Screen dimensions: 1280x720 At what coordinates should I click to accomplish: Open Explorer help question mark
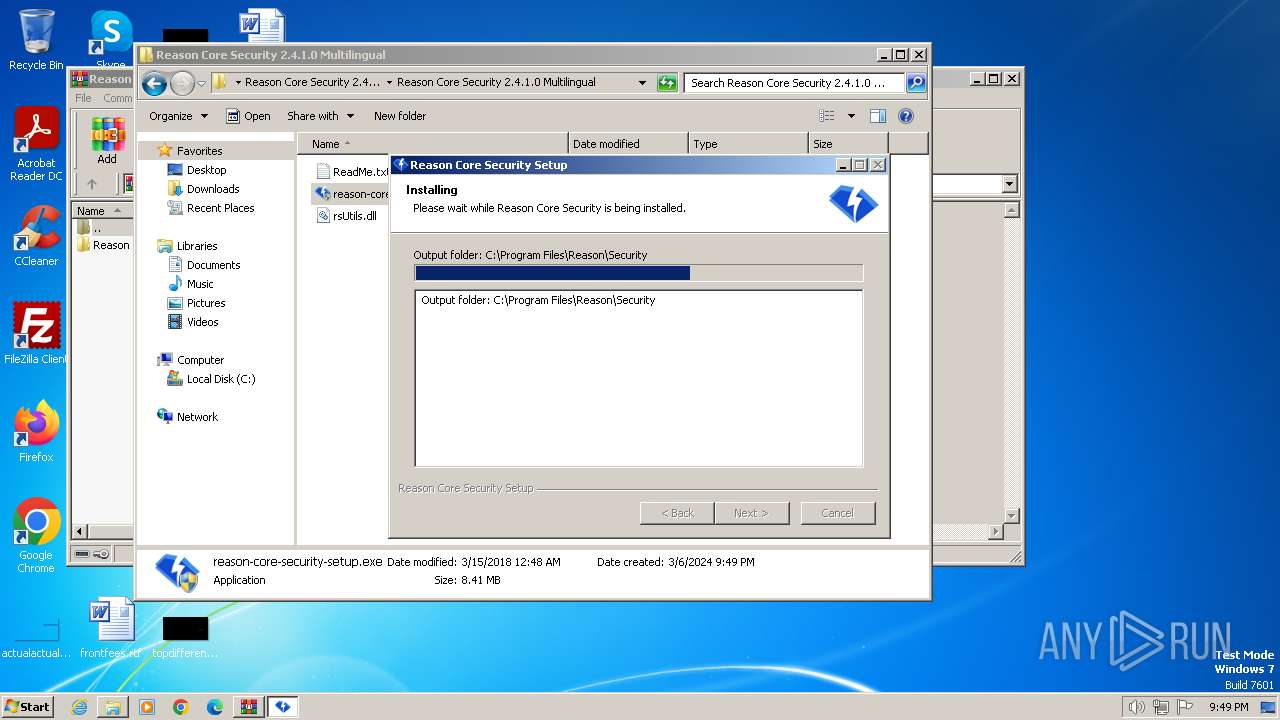(906, 116)
